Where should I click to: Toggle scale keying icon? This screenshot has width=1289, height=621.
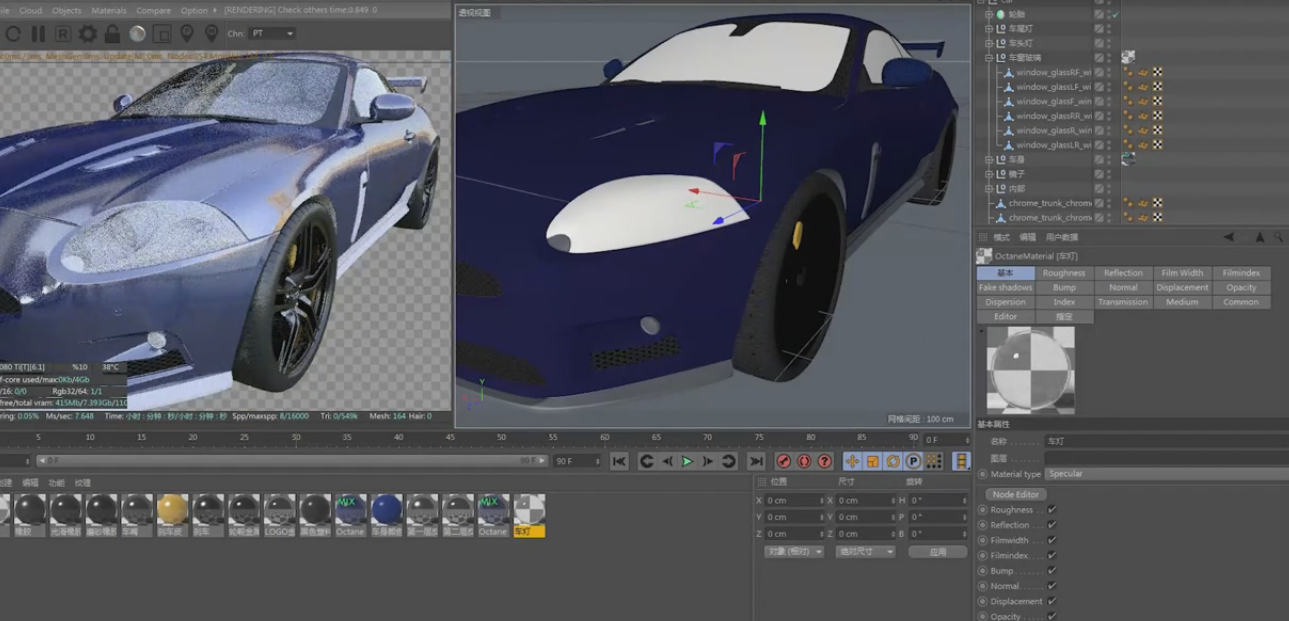pos(872,461)
